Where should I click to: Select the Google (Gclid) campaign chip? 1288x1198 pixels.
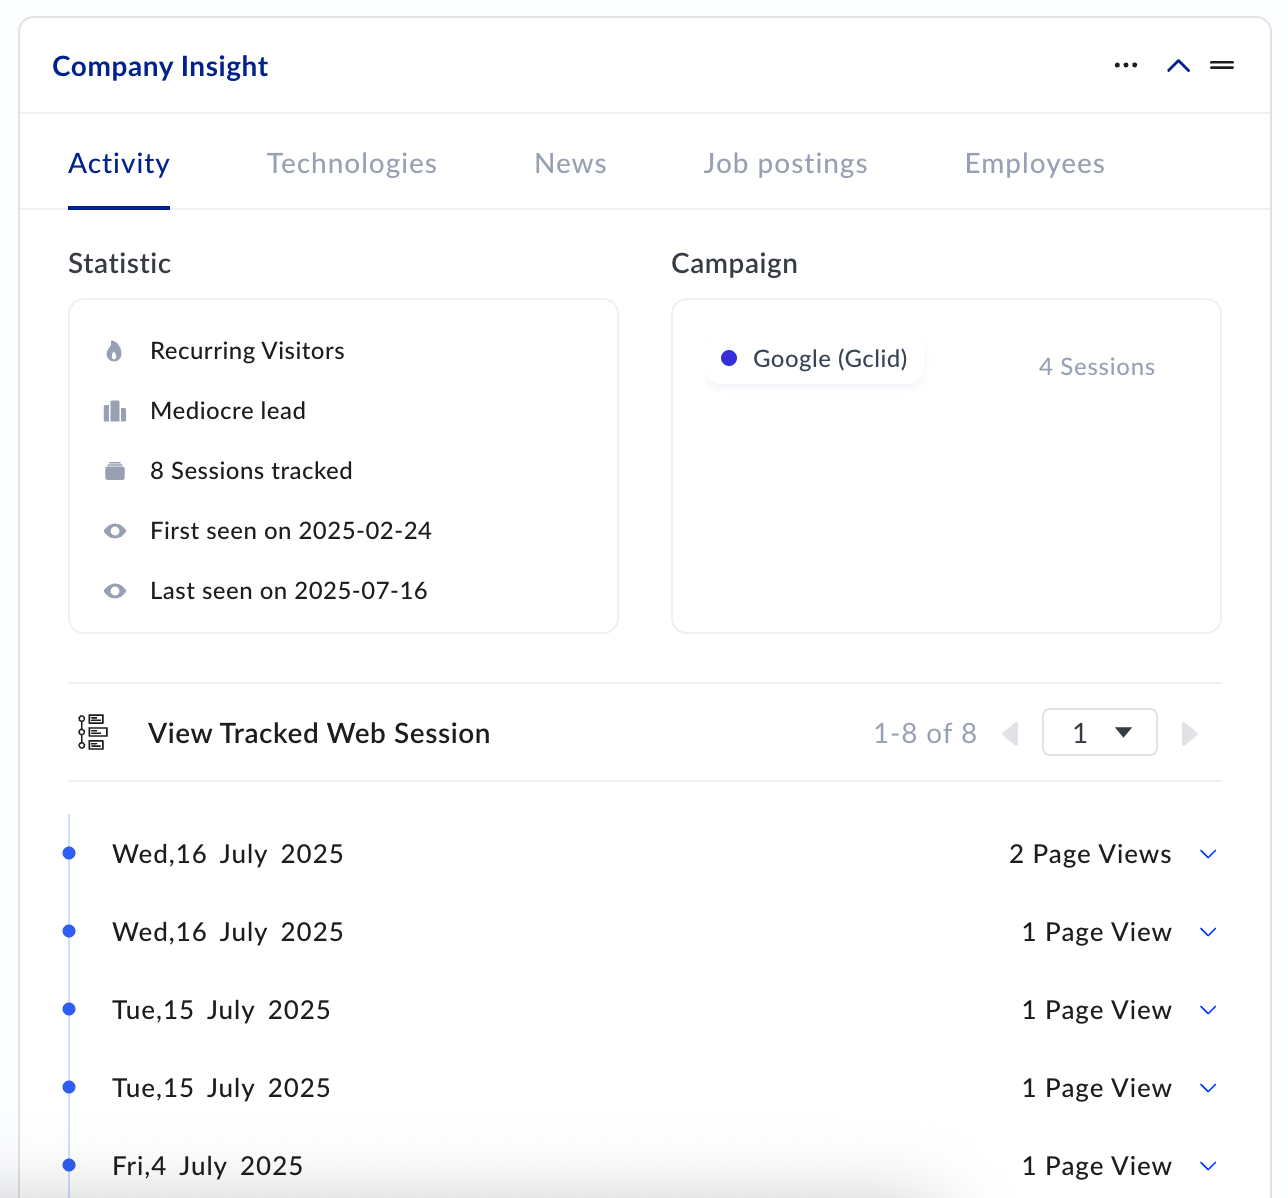coord(815,359)
